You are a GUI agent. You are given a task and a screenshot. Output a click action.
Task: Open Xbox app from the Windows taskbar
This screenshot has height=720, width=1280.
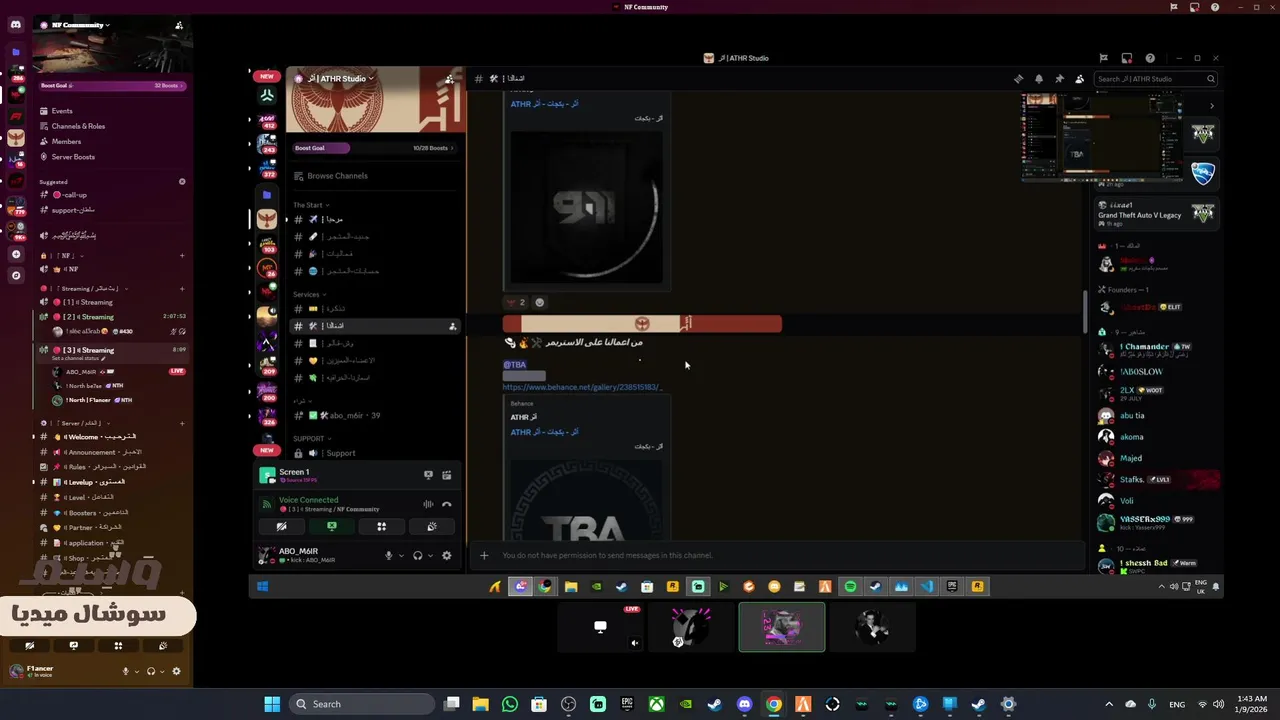pyautogui.click(x=657, y=704)
